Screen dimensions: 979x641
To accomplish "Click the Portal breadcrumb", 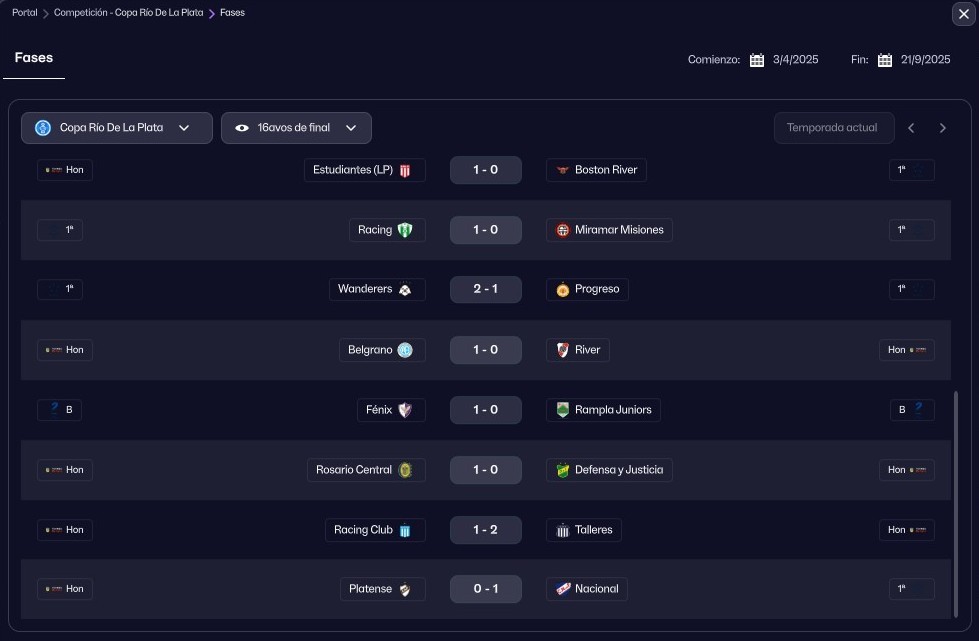I will click(25, 13).
